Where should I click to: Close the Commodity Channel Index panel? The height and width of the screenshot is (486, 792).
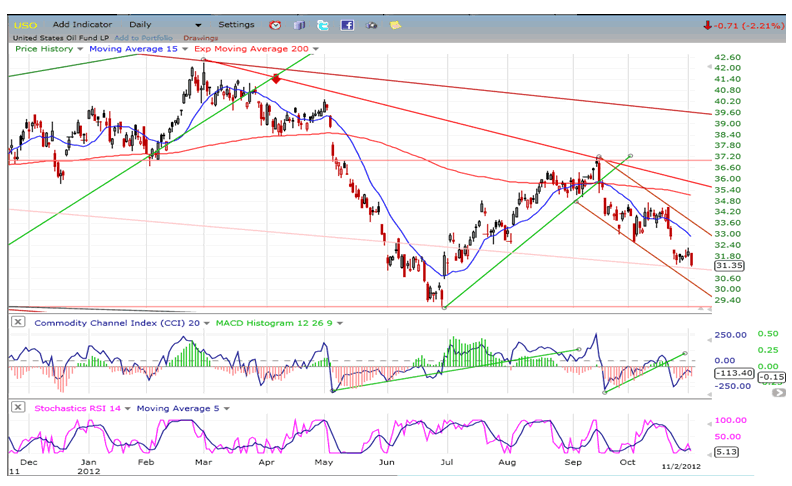19,322
